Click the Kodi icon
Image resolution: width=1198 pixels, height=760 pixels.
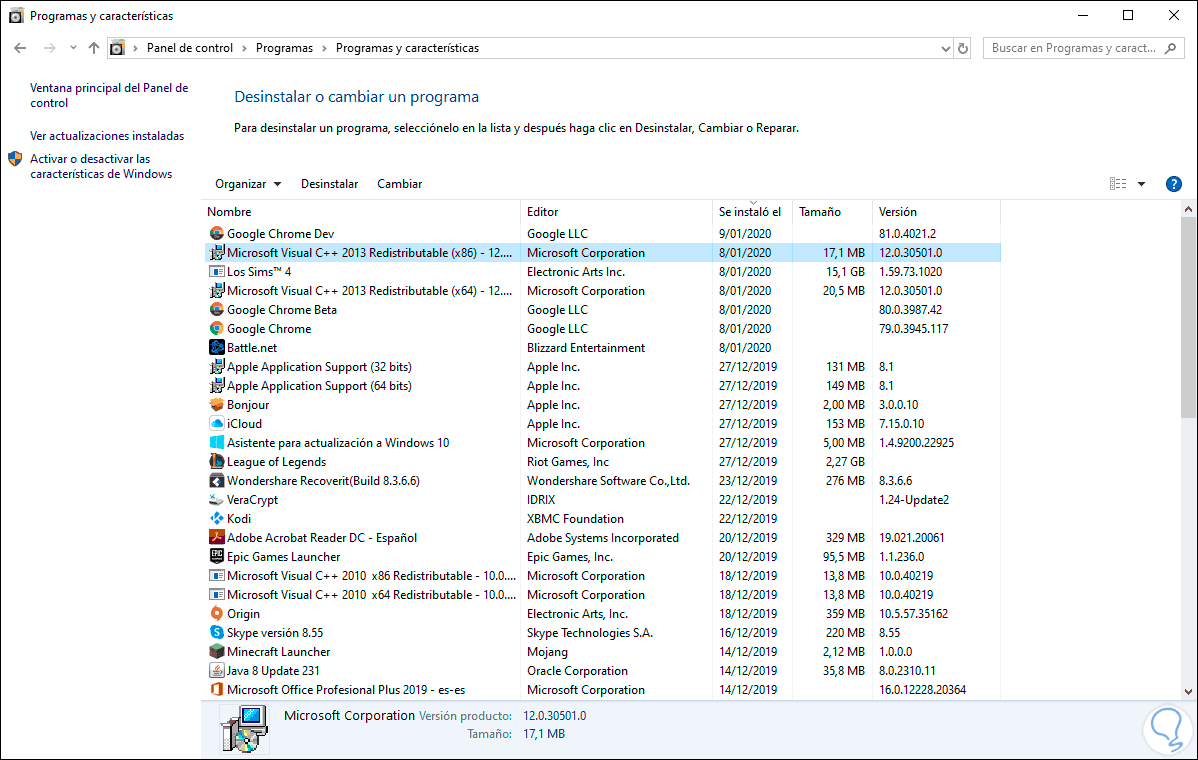(217, 519)
